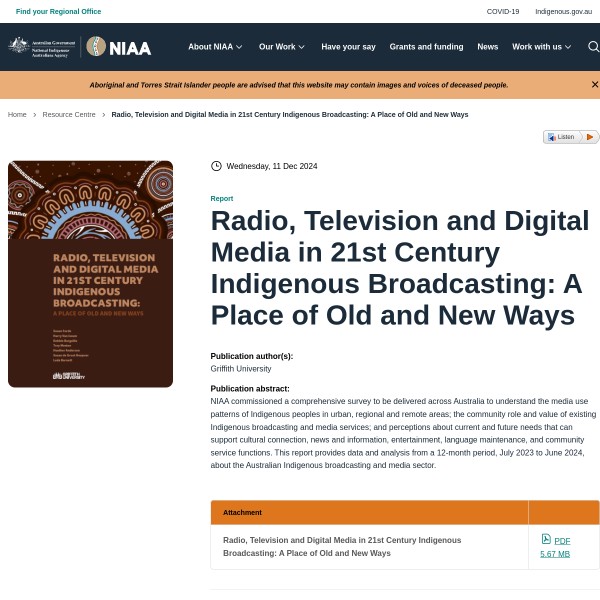This screenshot has height=600, width=600.
Task: Open the search magnifier icon
Action: (x=593, y=46)
